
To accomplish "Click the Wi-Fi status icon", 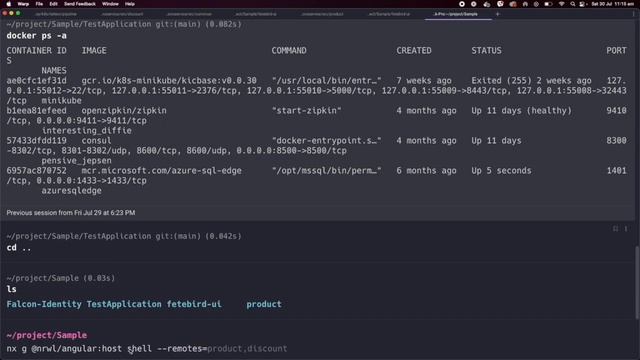I will click(x=562, y=4).
